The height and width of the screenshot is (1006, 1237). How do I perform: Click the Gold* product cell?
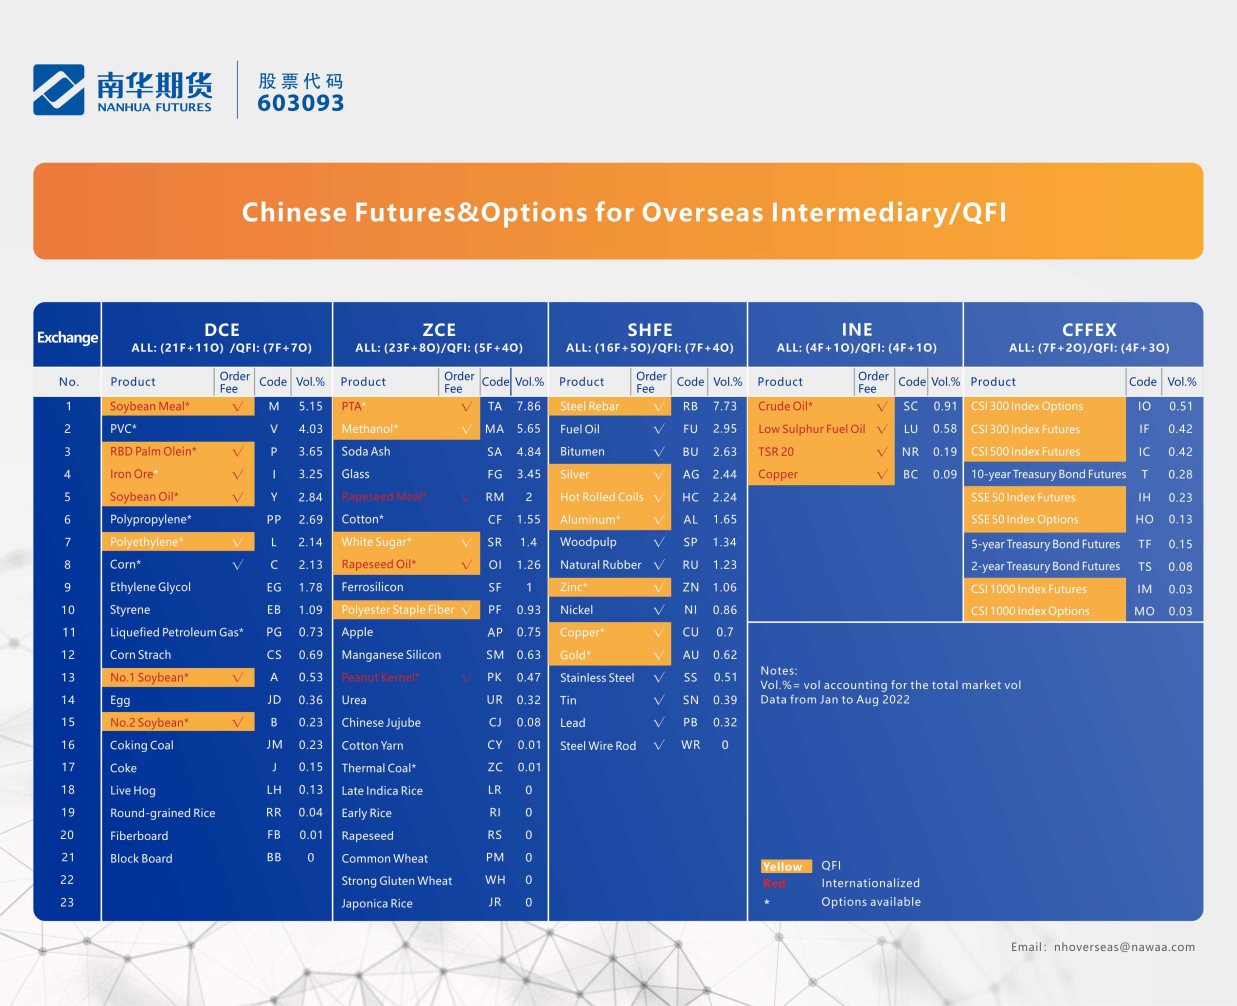610,656
